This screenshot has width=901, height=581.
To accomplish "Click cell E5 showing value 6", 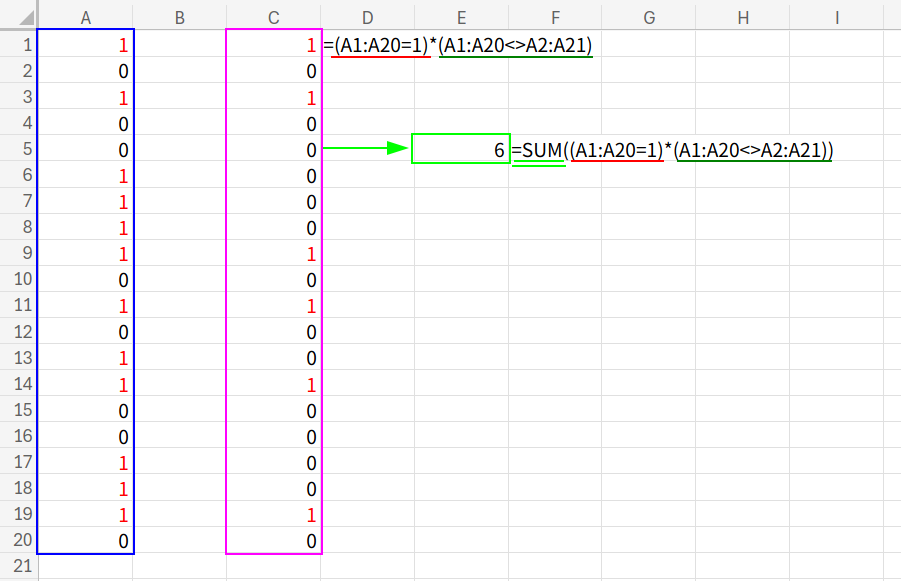I will pyautogui.click(x=461, y=150).
